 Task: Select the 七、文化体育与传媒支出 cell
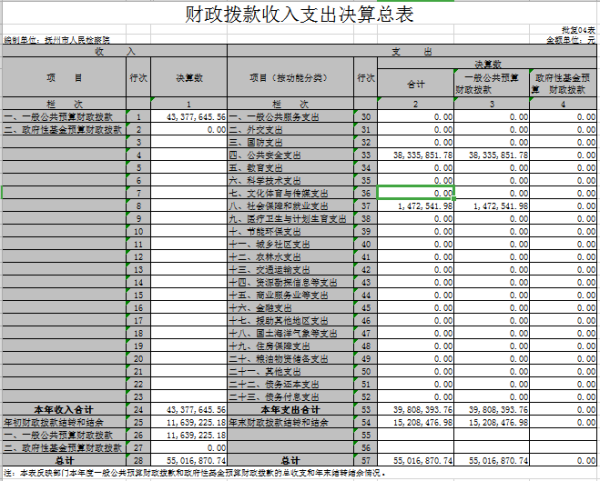[x=290, y=193]
